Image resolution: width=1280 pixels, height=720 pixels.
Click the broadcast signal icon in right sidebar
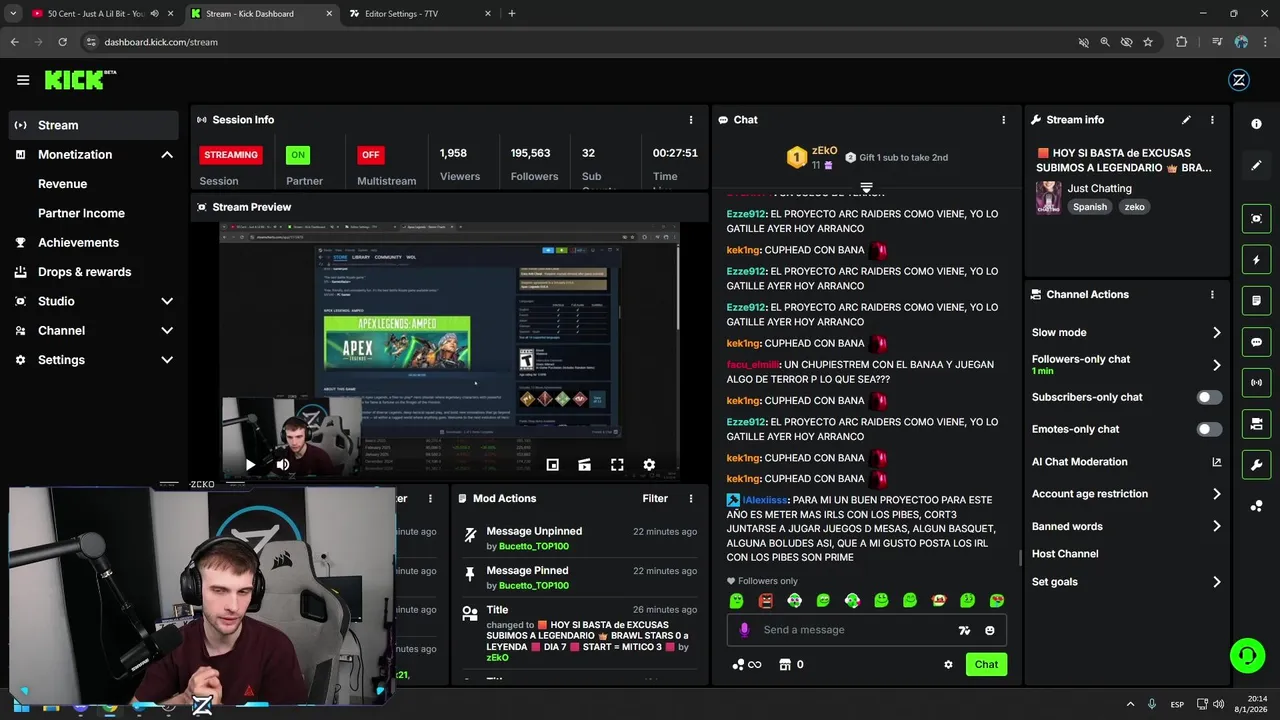(1256, 383)
